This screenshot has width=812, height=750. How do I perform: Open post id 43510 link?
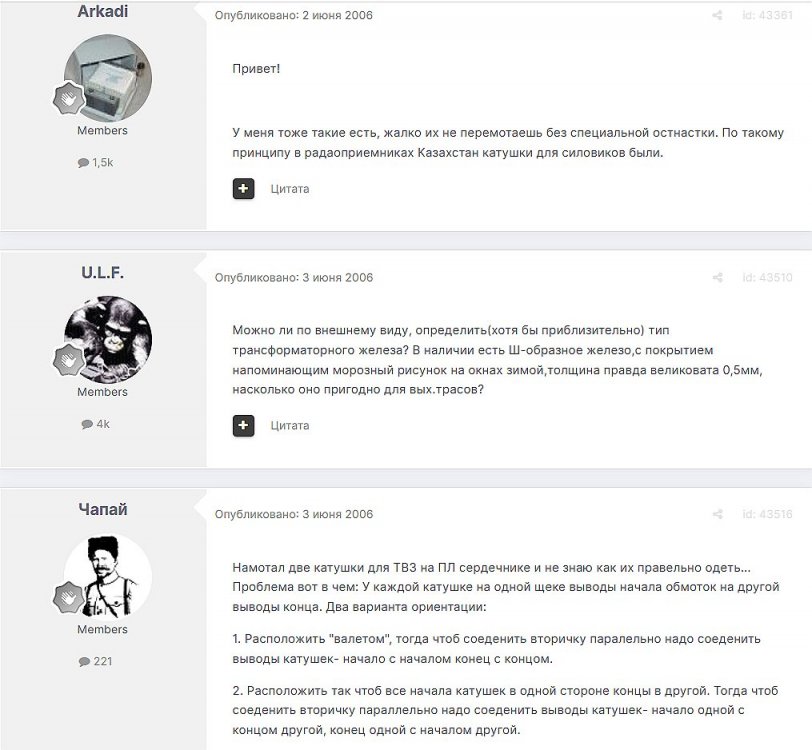point(767,278)
